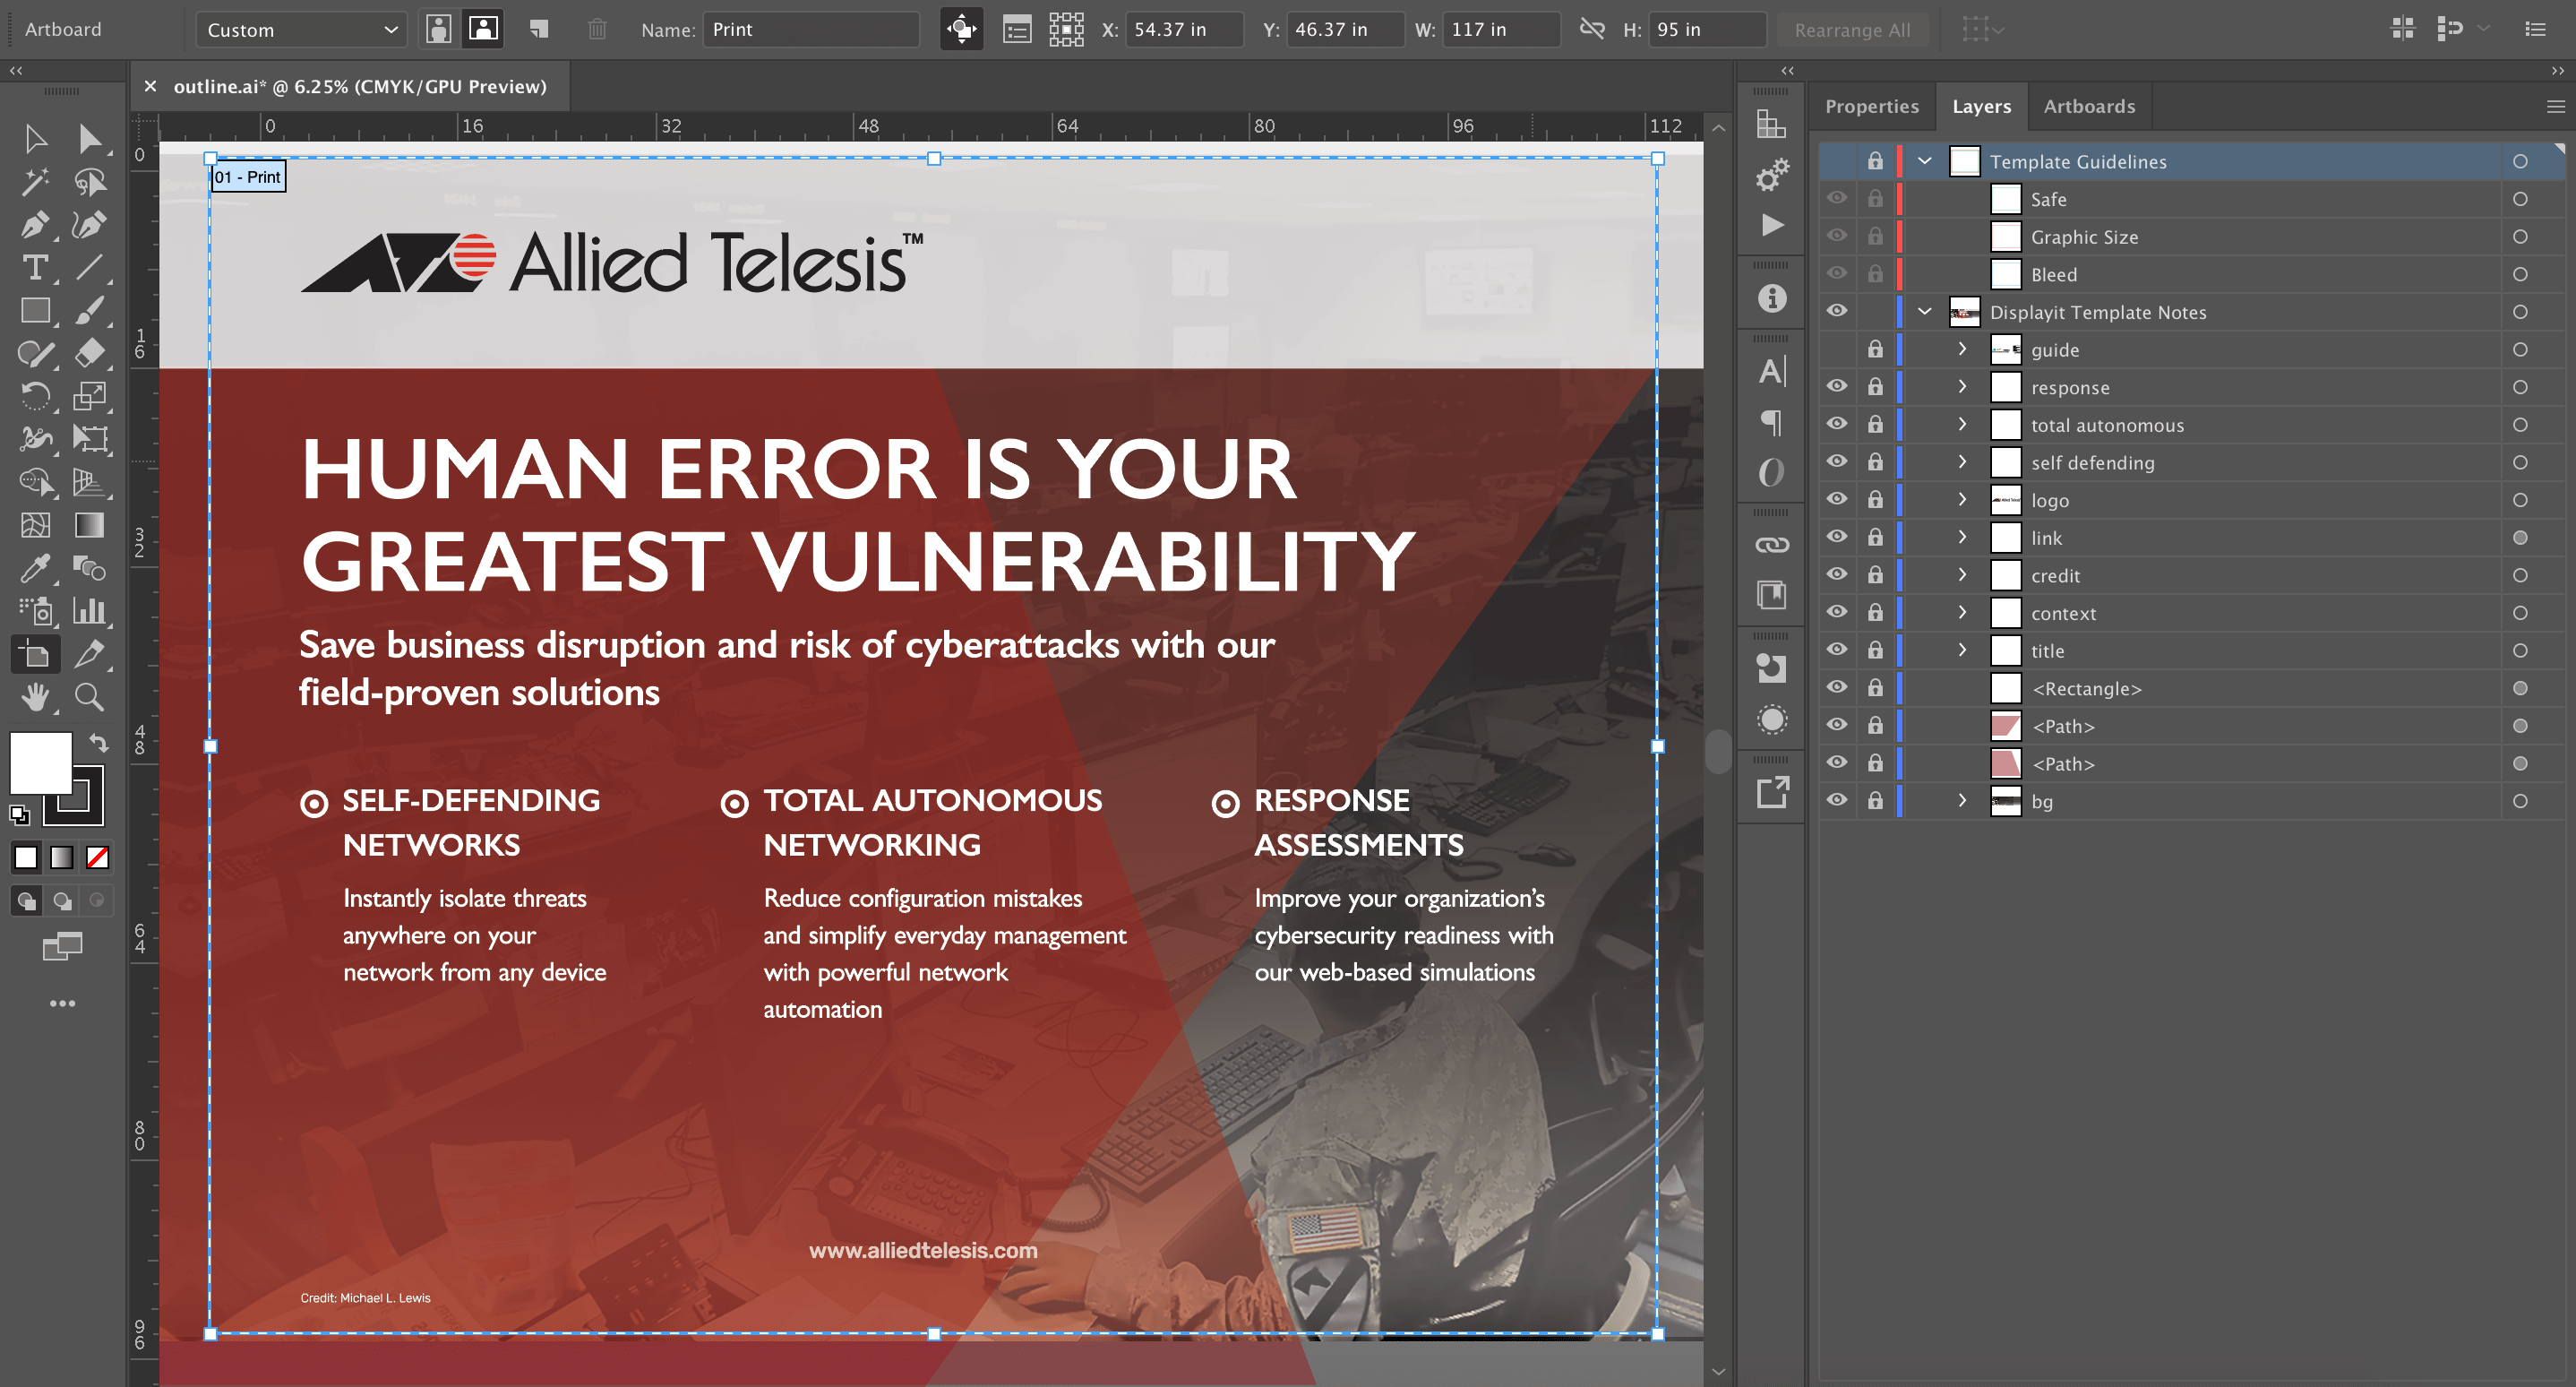Select the Eyedropper tool
This screenshot has height=1387, width=2576.
[x=34, y=568]
